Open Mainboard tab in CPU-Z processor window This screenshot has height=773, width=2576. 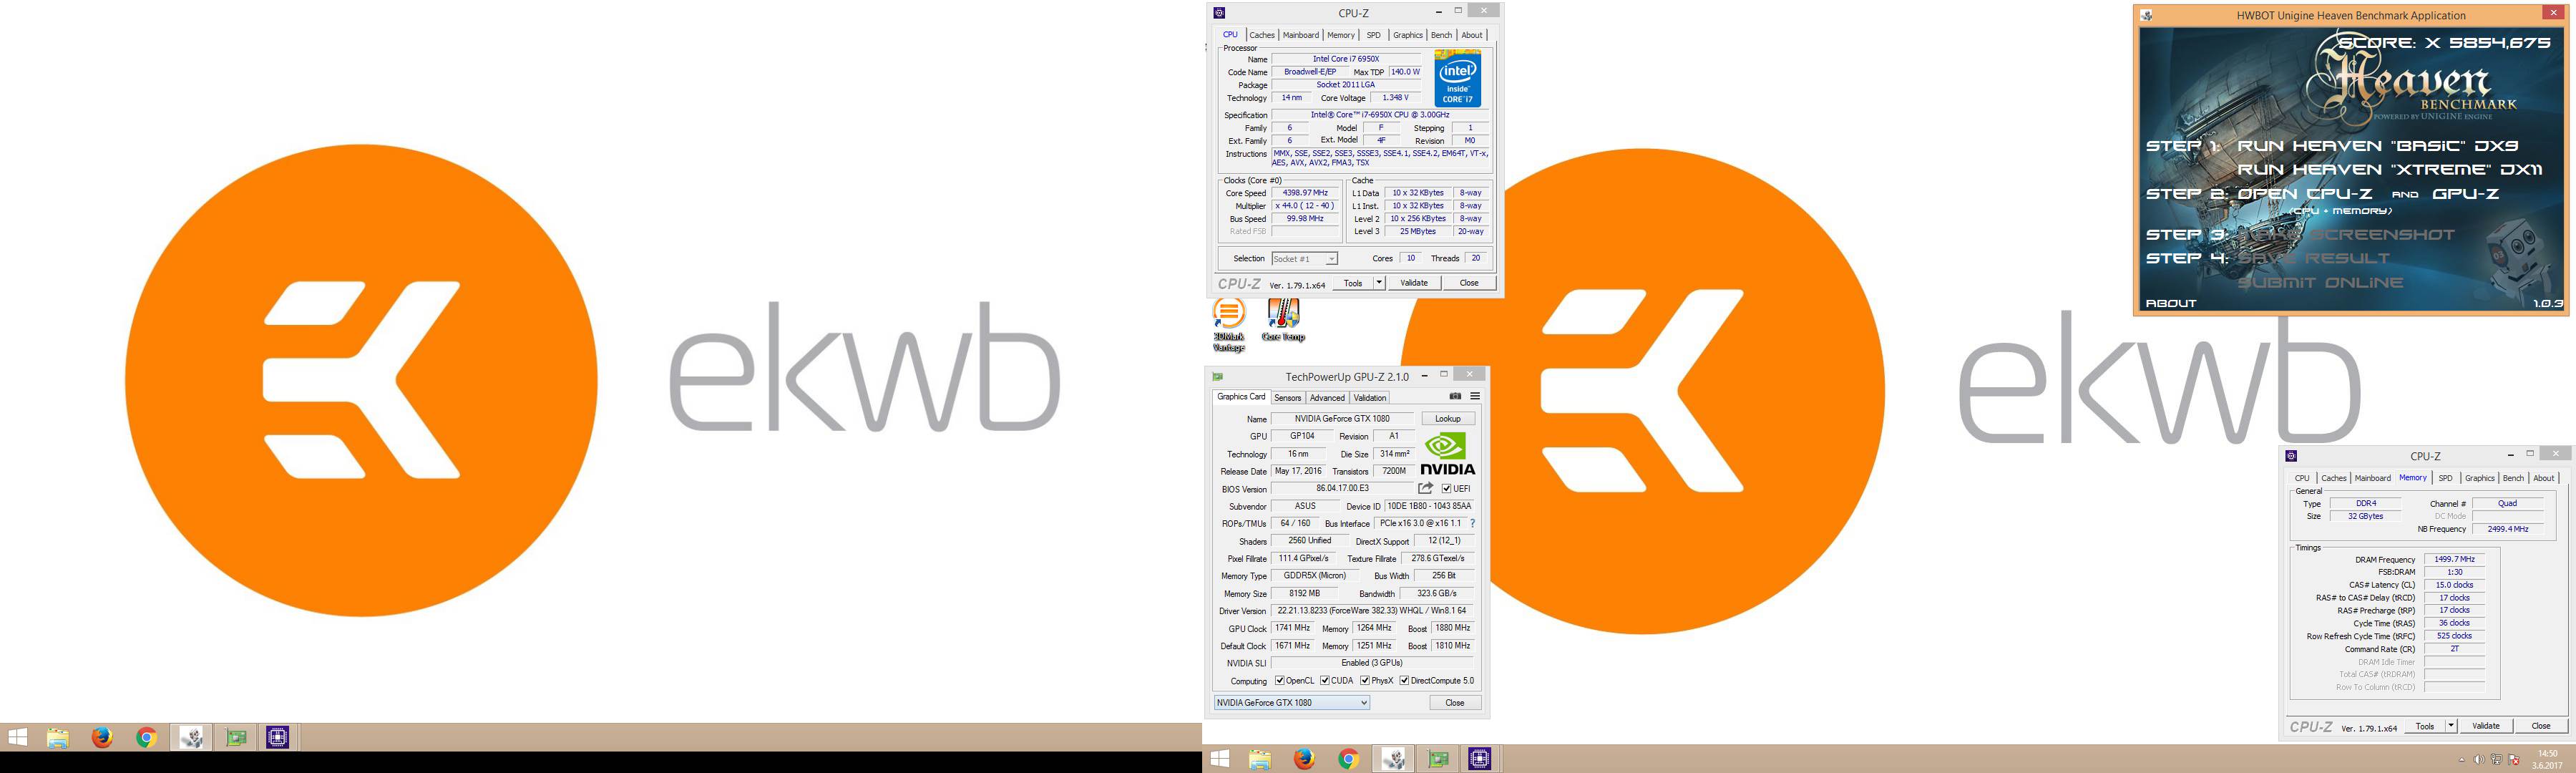point(1301,35)
